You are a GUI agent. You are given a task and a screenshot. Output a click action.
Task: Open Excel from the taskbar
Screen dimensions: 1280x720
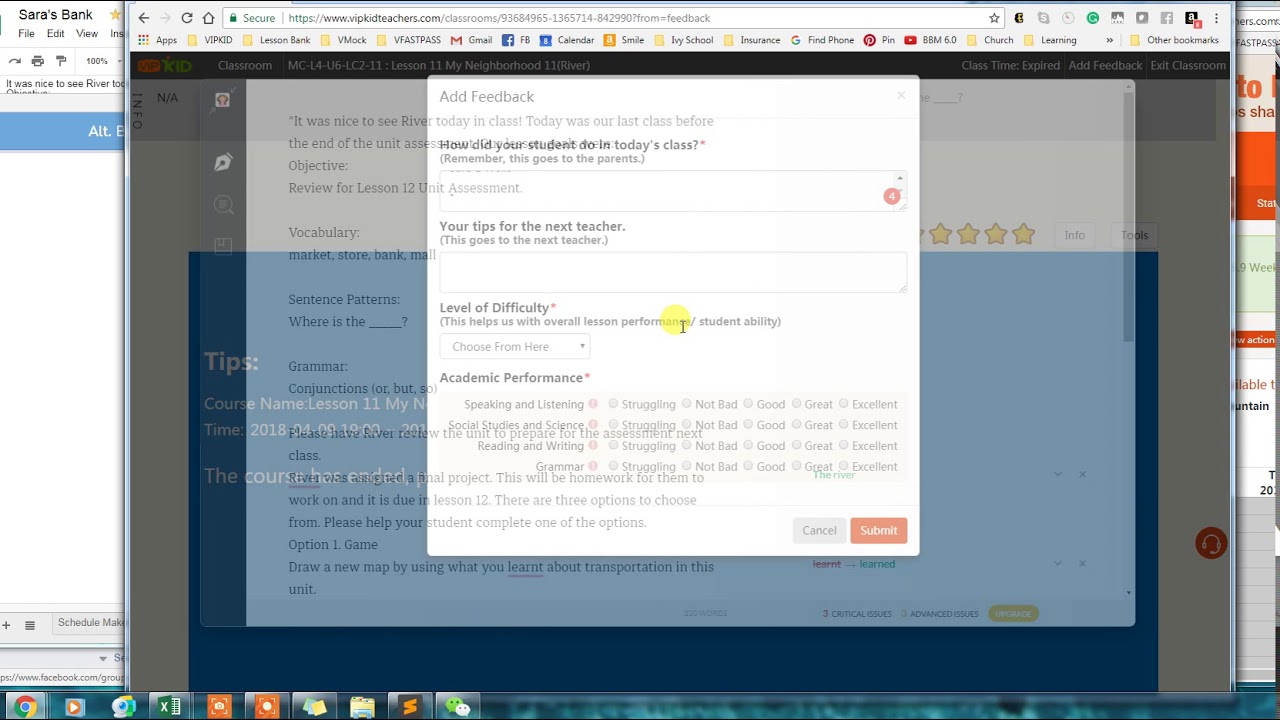(x=170, y=707)
